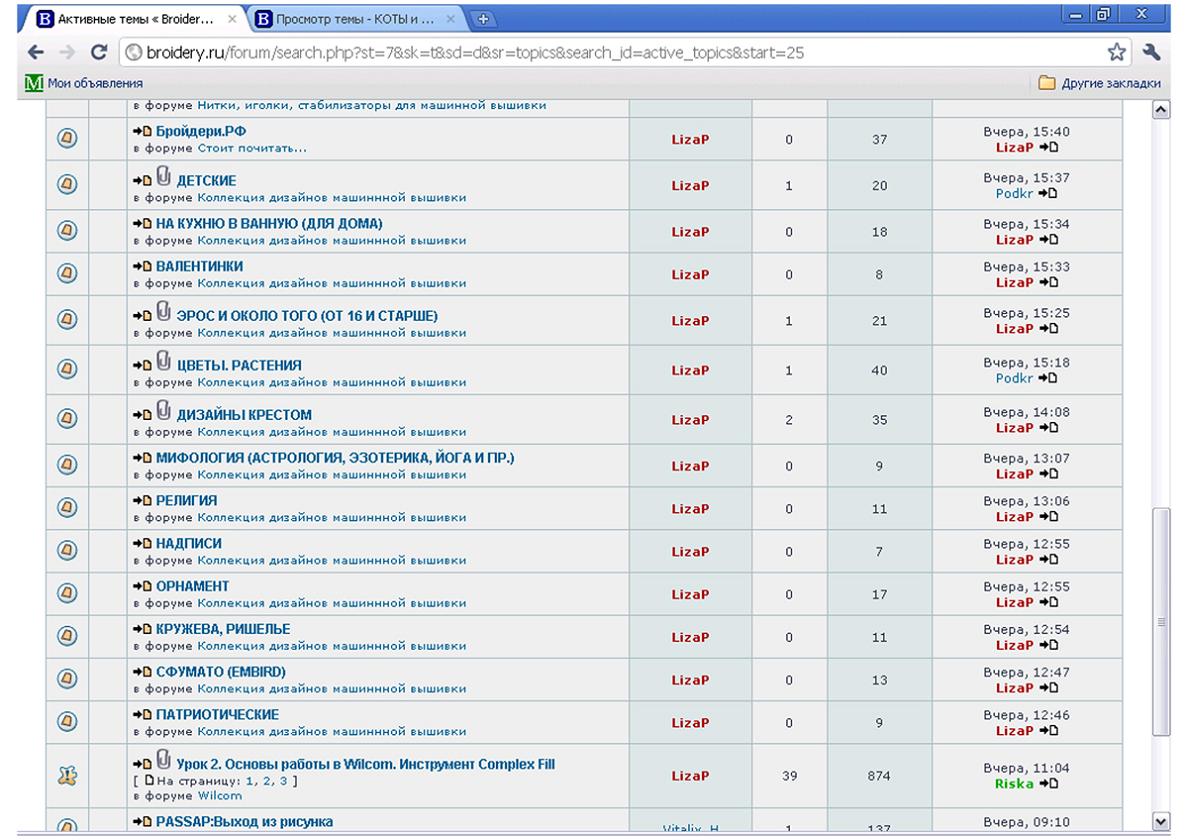This screenshot has height=840, width=1188.
Task: Click the folder icon for Другие закладки
Action: pyautogui.click(x=1047, y=83)
